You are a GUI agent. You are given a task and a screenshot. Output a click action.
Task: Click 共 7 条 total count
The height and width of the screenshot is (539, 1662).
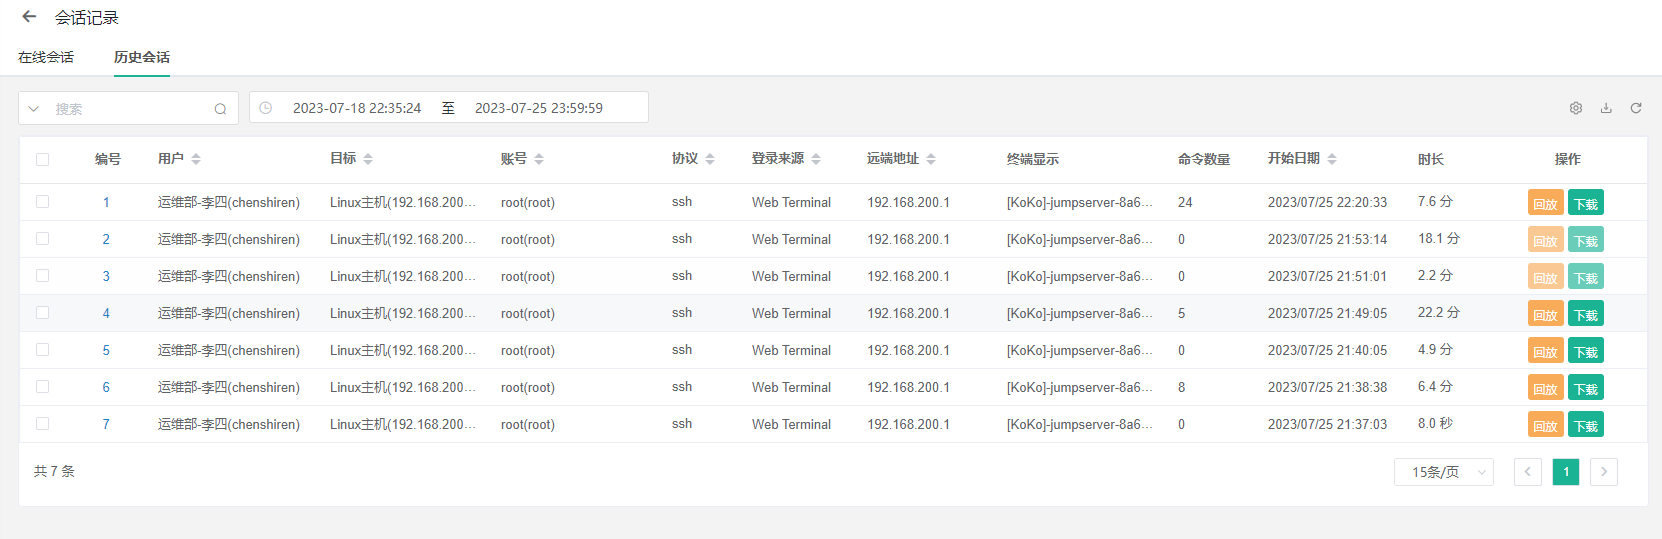click(x=54, y=471)
